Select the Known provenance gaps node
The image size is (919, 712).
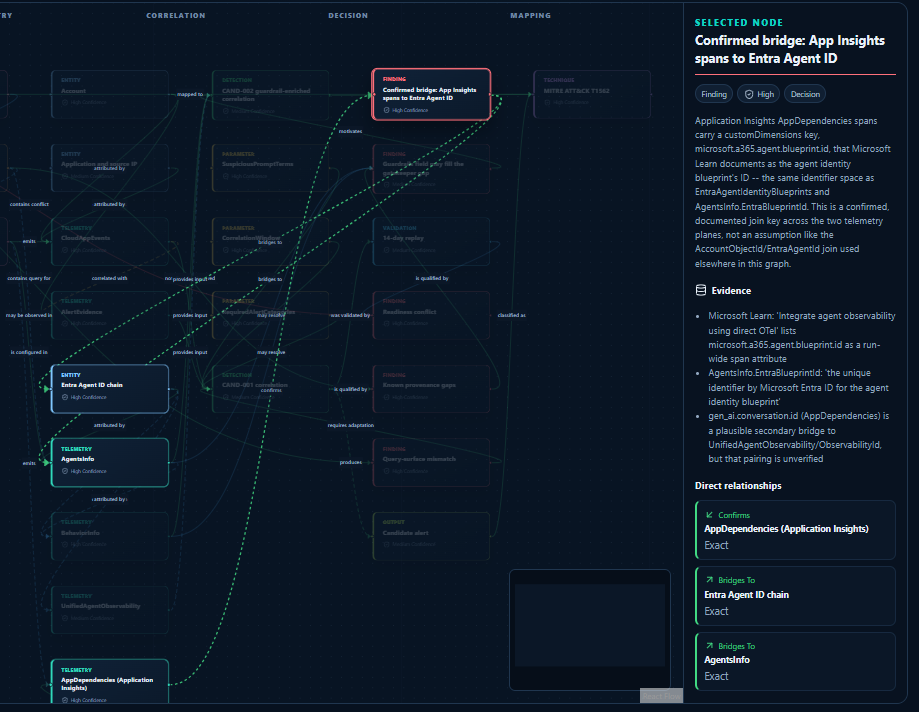point(431,389)
